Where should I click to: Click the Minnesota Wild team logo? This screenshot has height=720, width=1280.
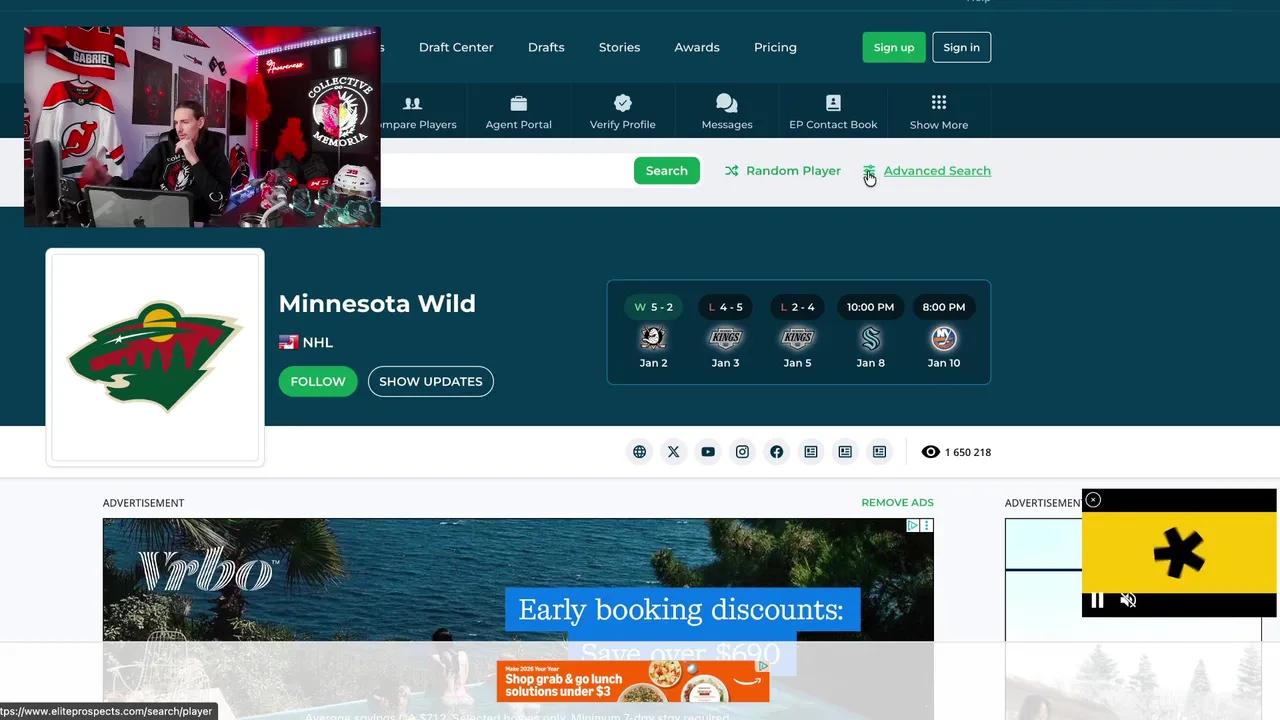click(155, 357)
